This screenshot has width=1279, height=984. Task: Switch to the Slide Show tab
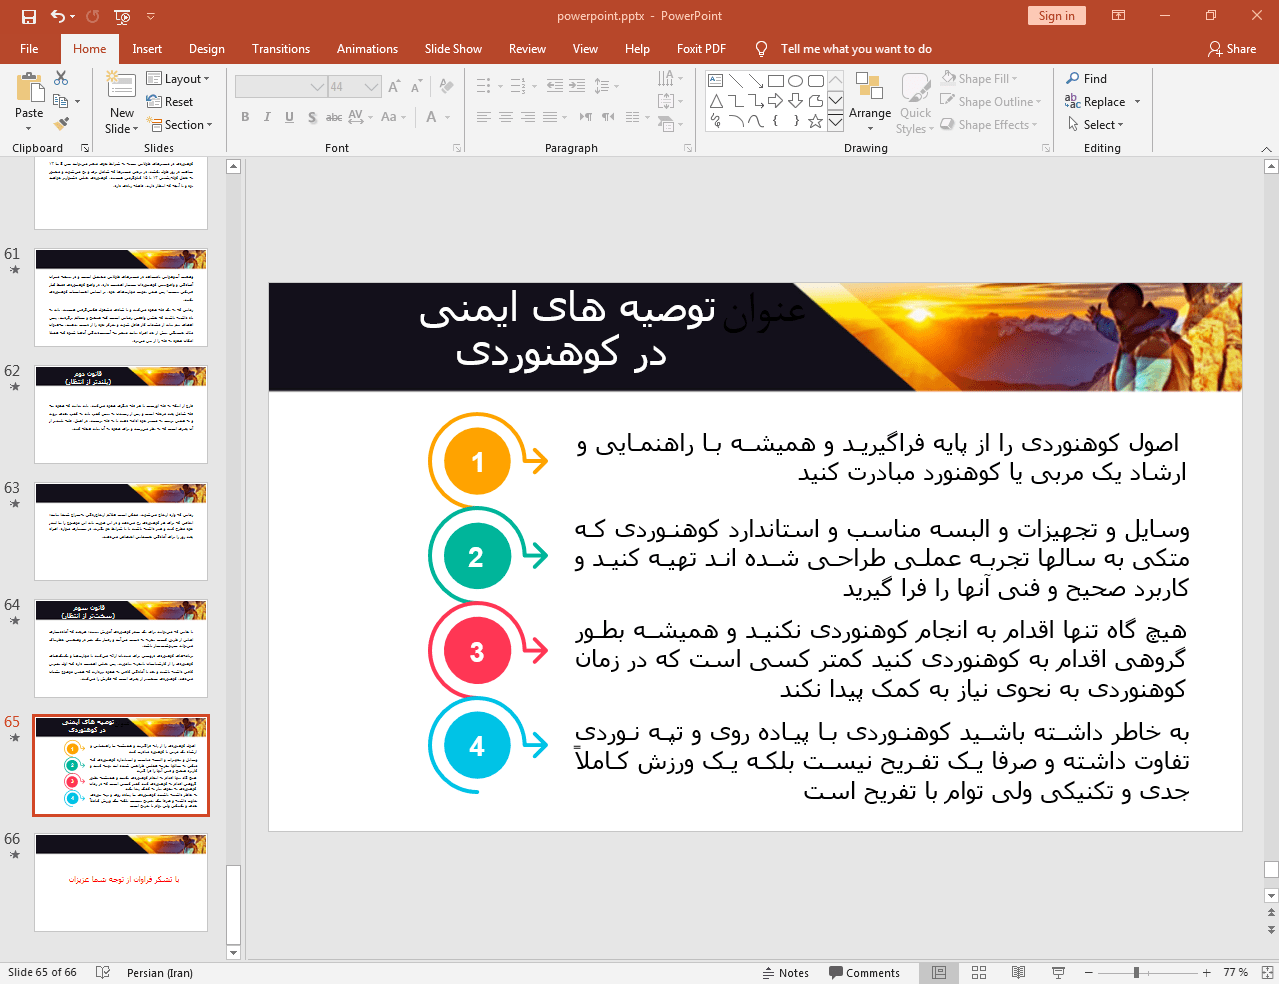453,48
